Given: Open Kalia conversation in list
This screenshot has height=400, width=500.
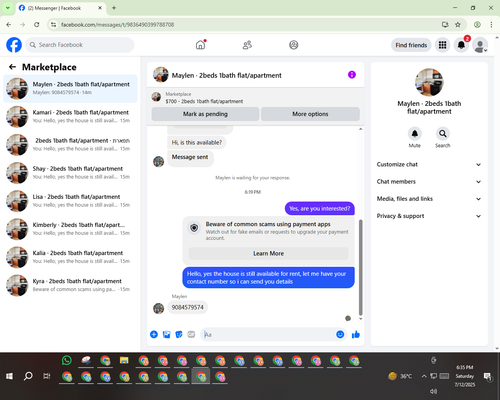Looking at the screenshot, I should pyautogui.click(x=70, y=257).
